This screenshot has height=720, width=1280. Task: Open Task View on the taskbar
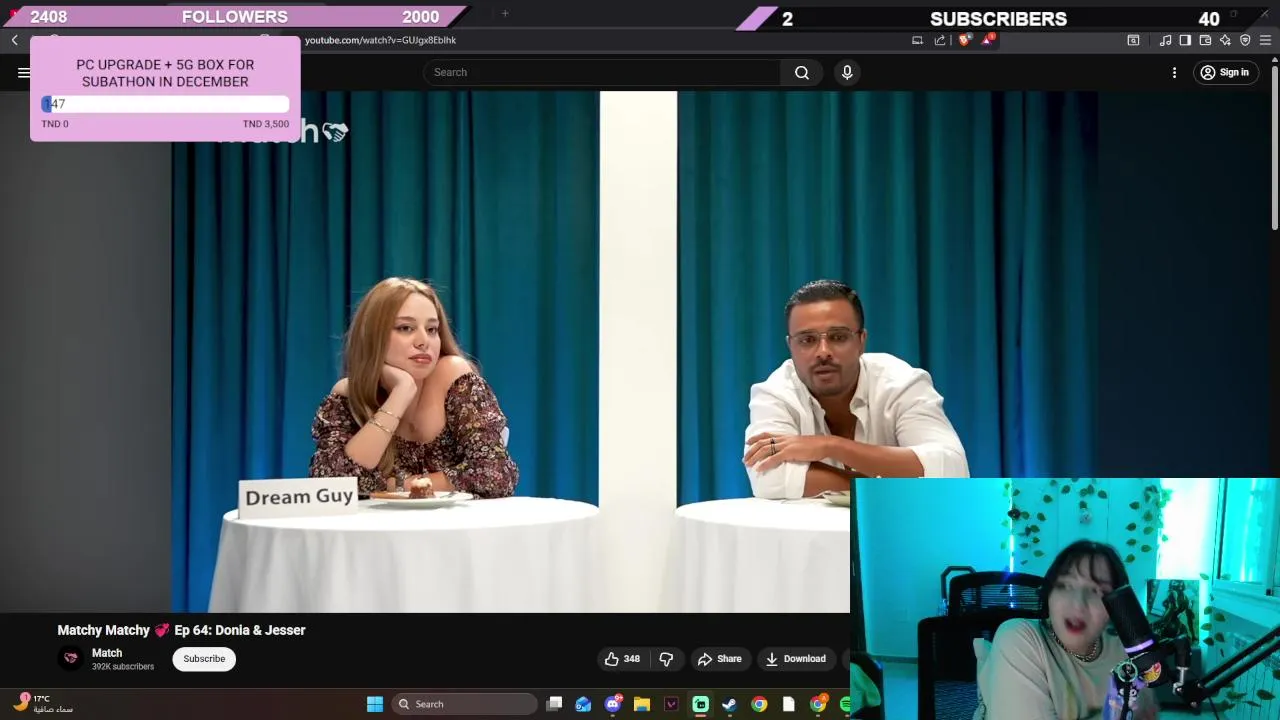(x=555, y=704)
